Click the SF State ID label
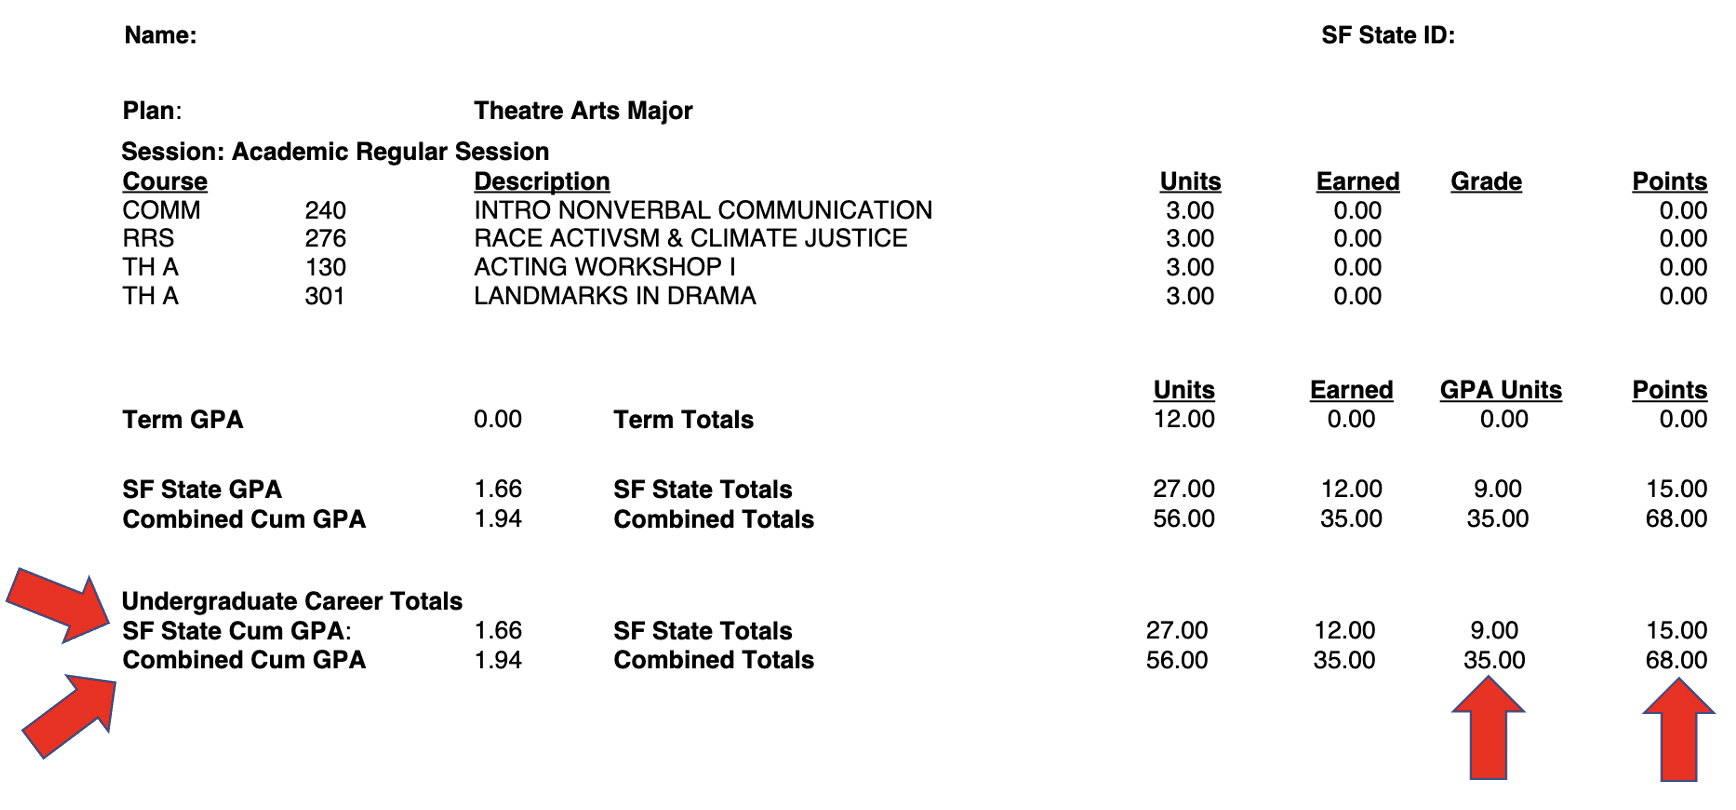Image resolution: width=1736 pixels, height=810 pixels. [1388, 36]
